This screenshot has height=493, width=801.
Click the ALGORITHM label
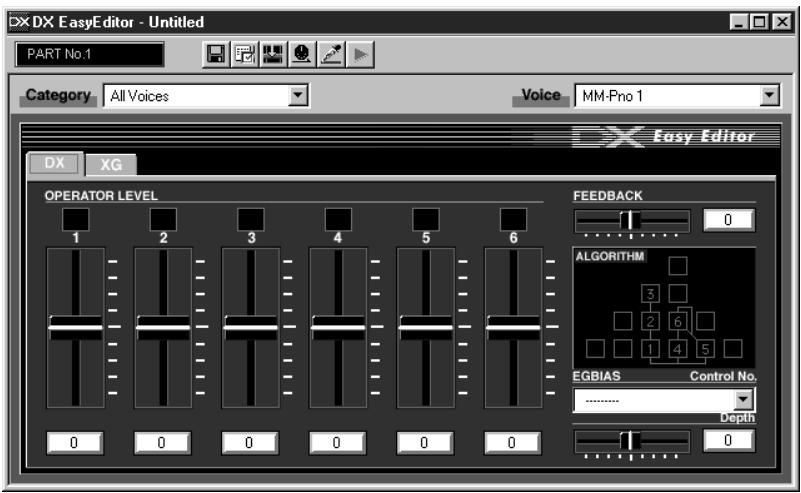(x=610, y=256)
